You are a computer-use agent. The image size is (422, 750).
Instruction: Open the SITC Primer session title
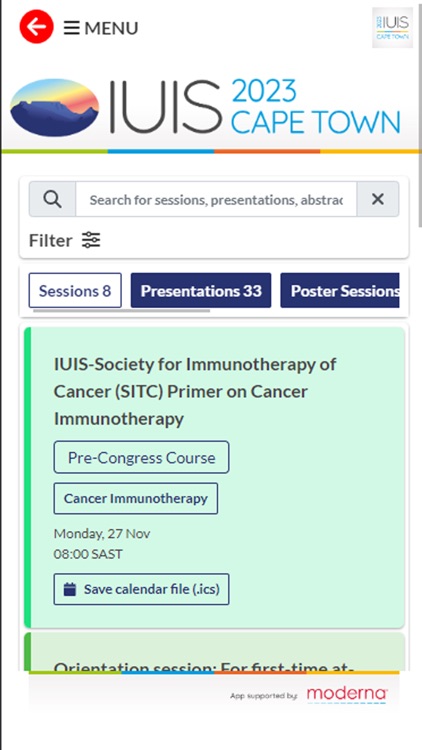(195, 391)
